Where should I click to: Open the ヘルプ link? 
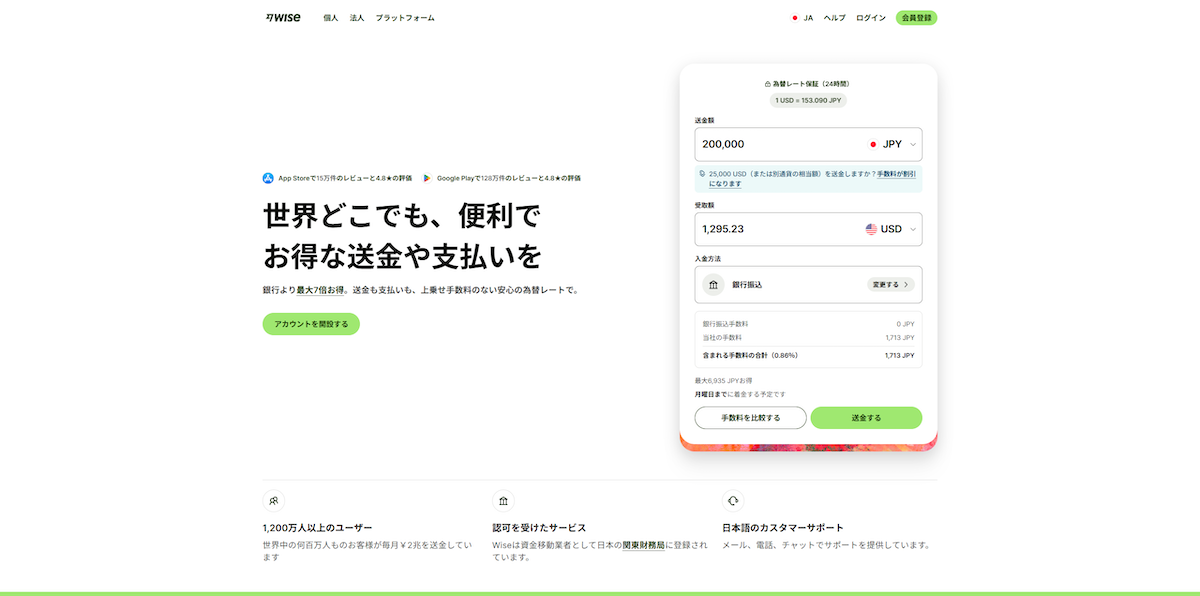[x=834, y=18]
